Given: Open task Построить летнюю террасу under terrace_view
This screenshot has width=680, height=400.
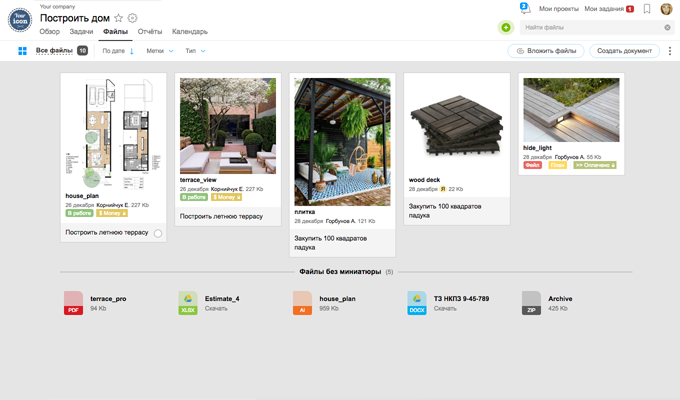Looking at the screenshot, I should click(x=221, y=216).
